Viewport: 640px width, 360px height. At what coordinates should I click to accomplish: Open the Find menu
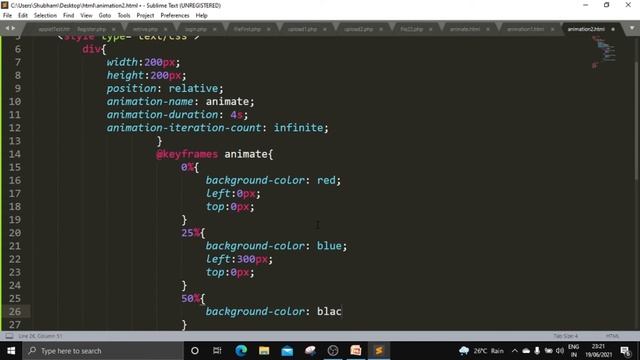click(69, 16)
